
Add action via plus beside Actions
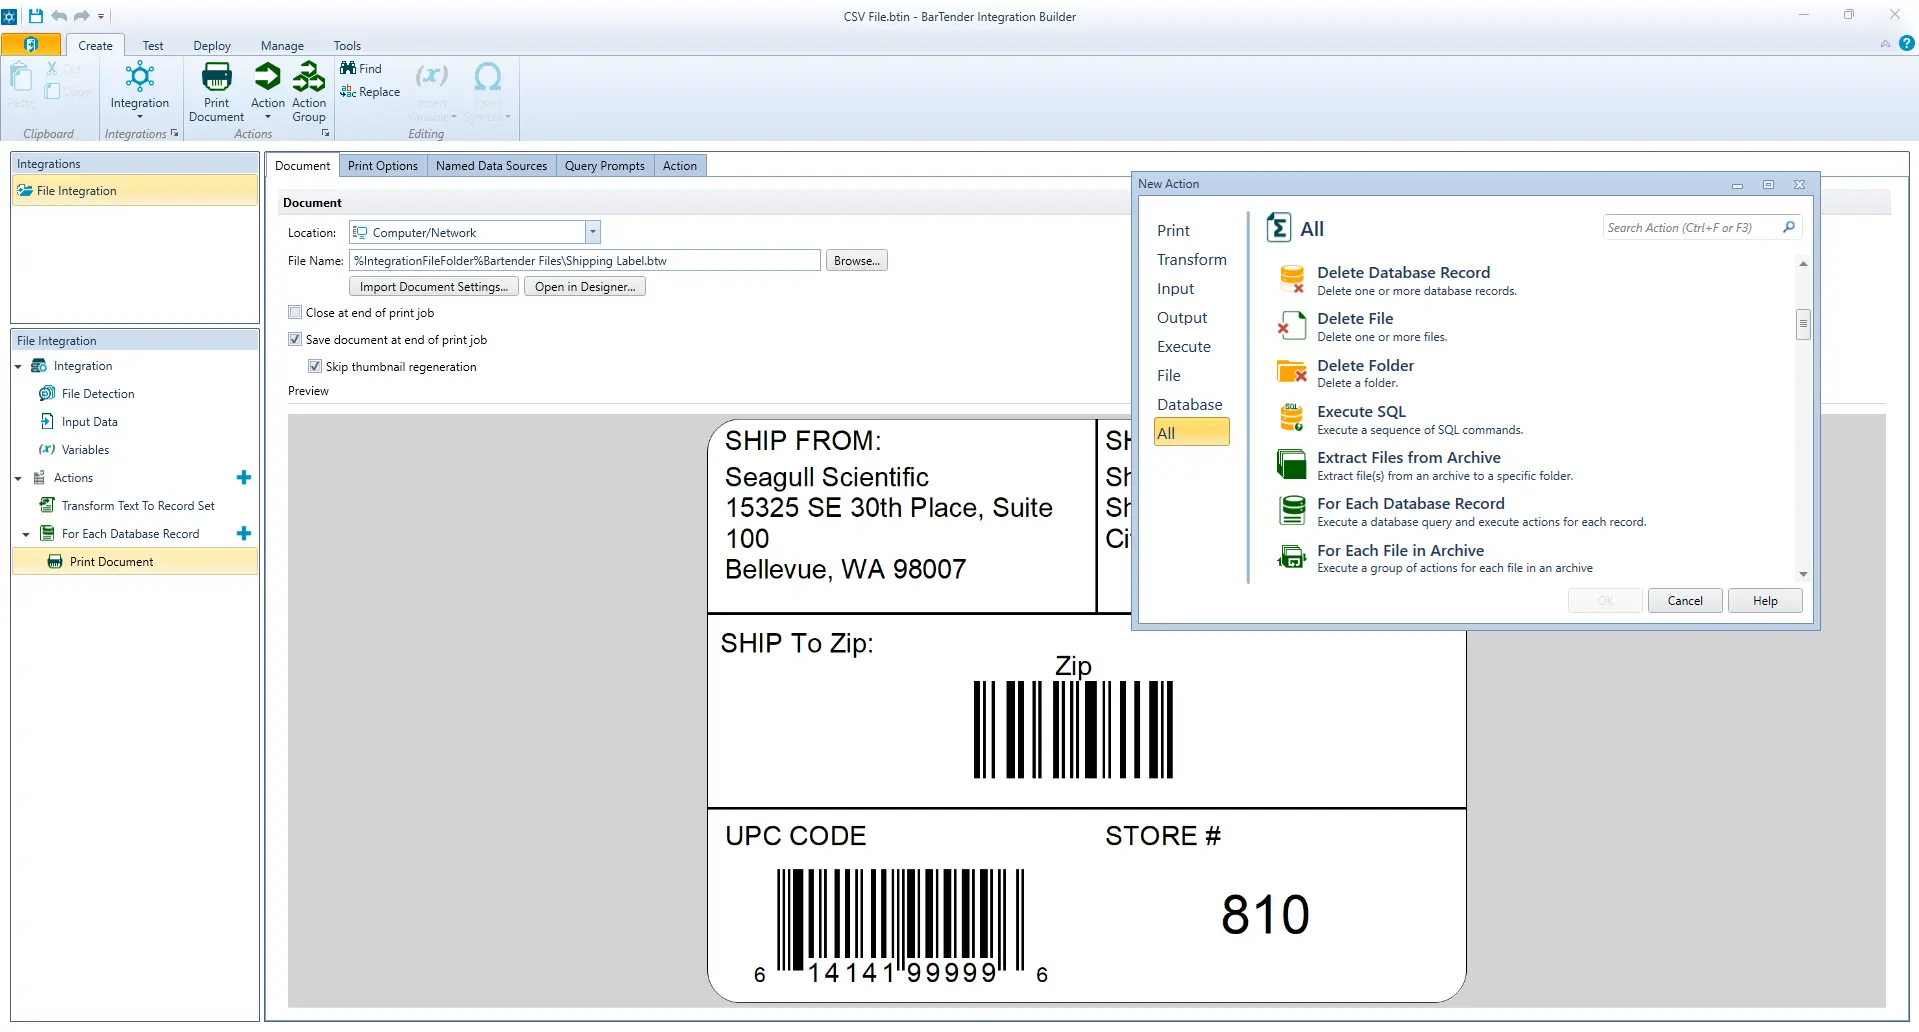click(x=244, y=478)
